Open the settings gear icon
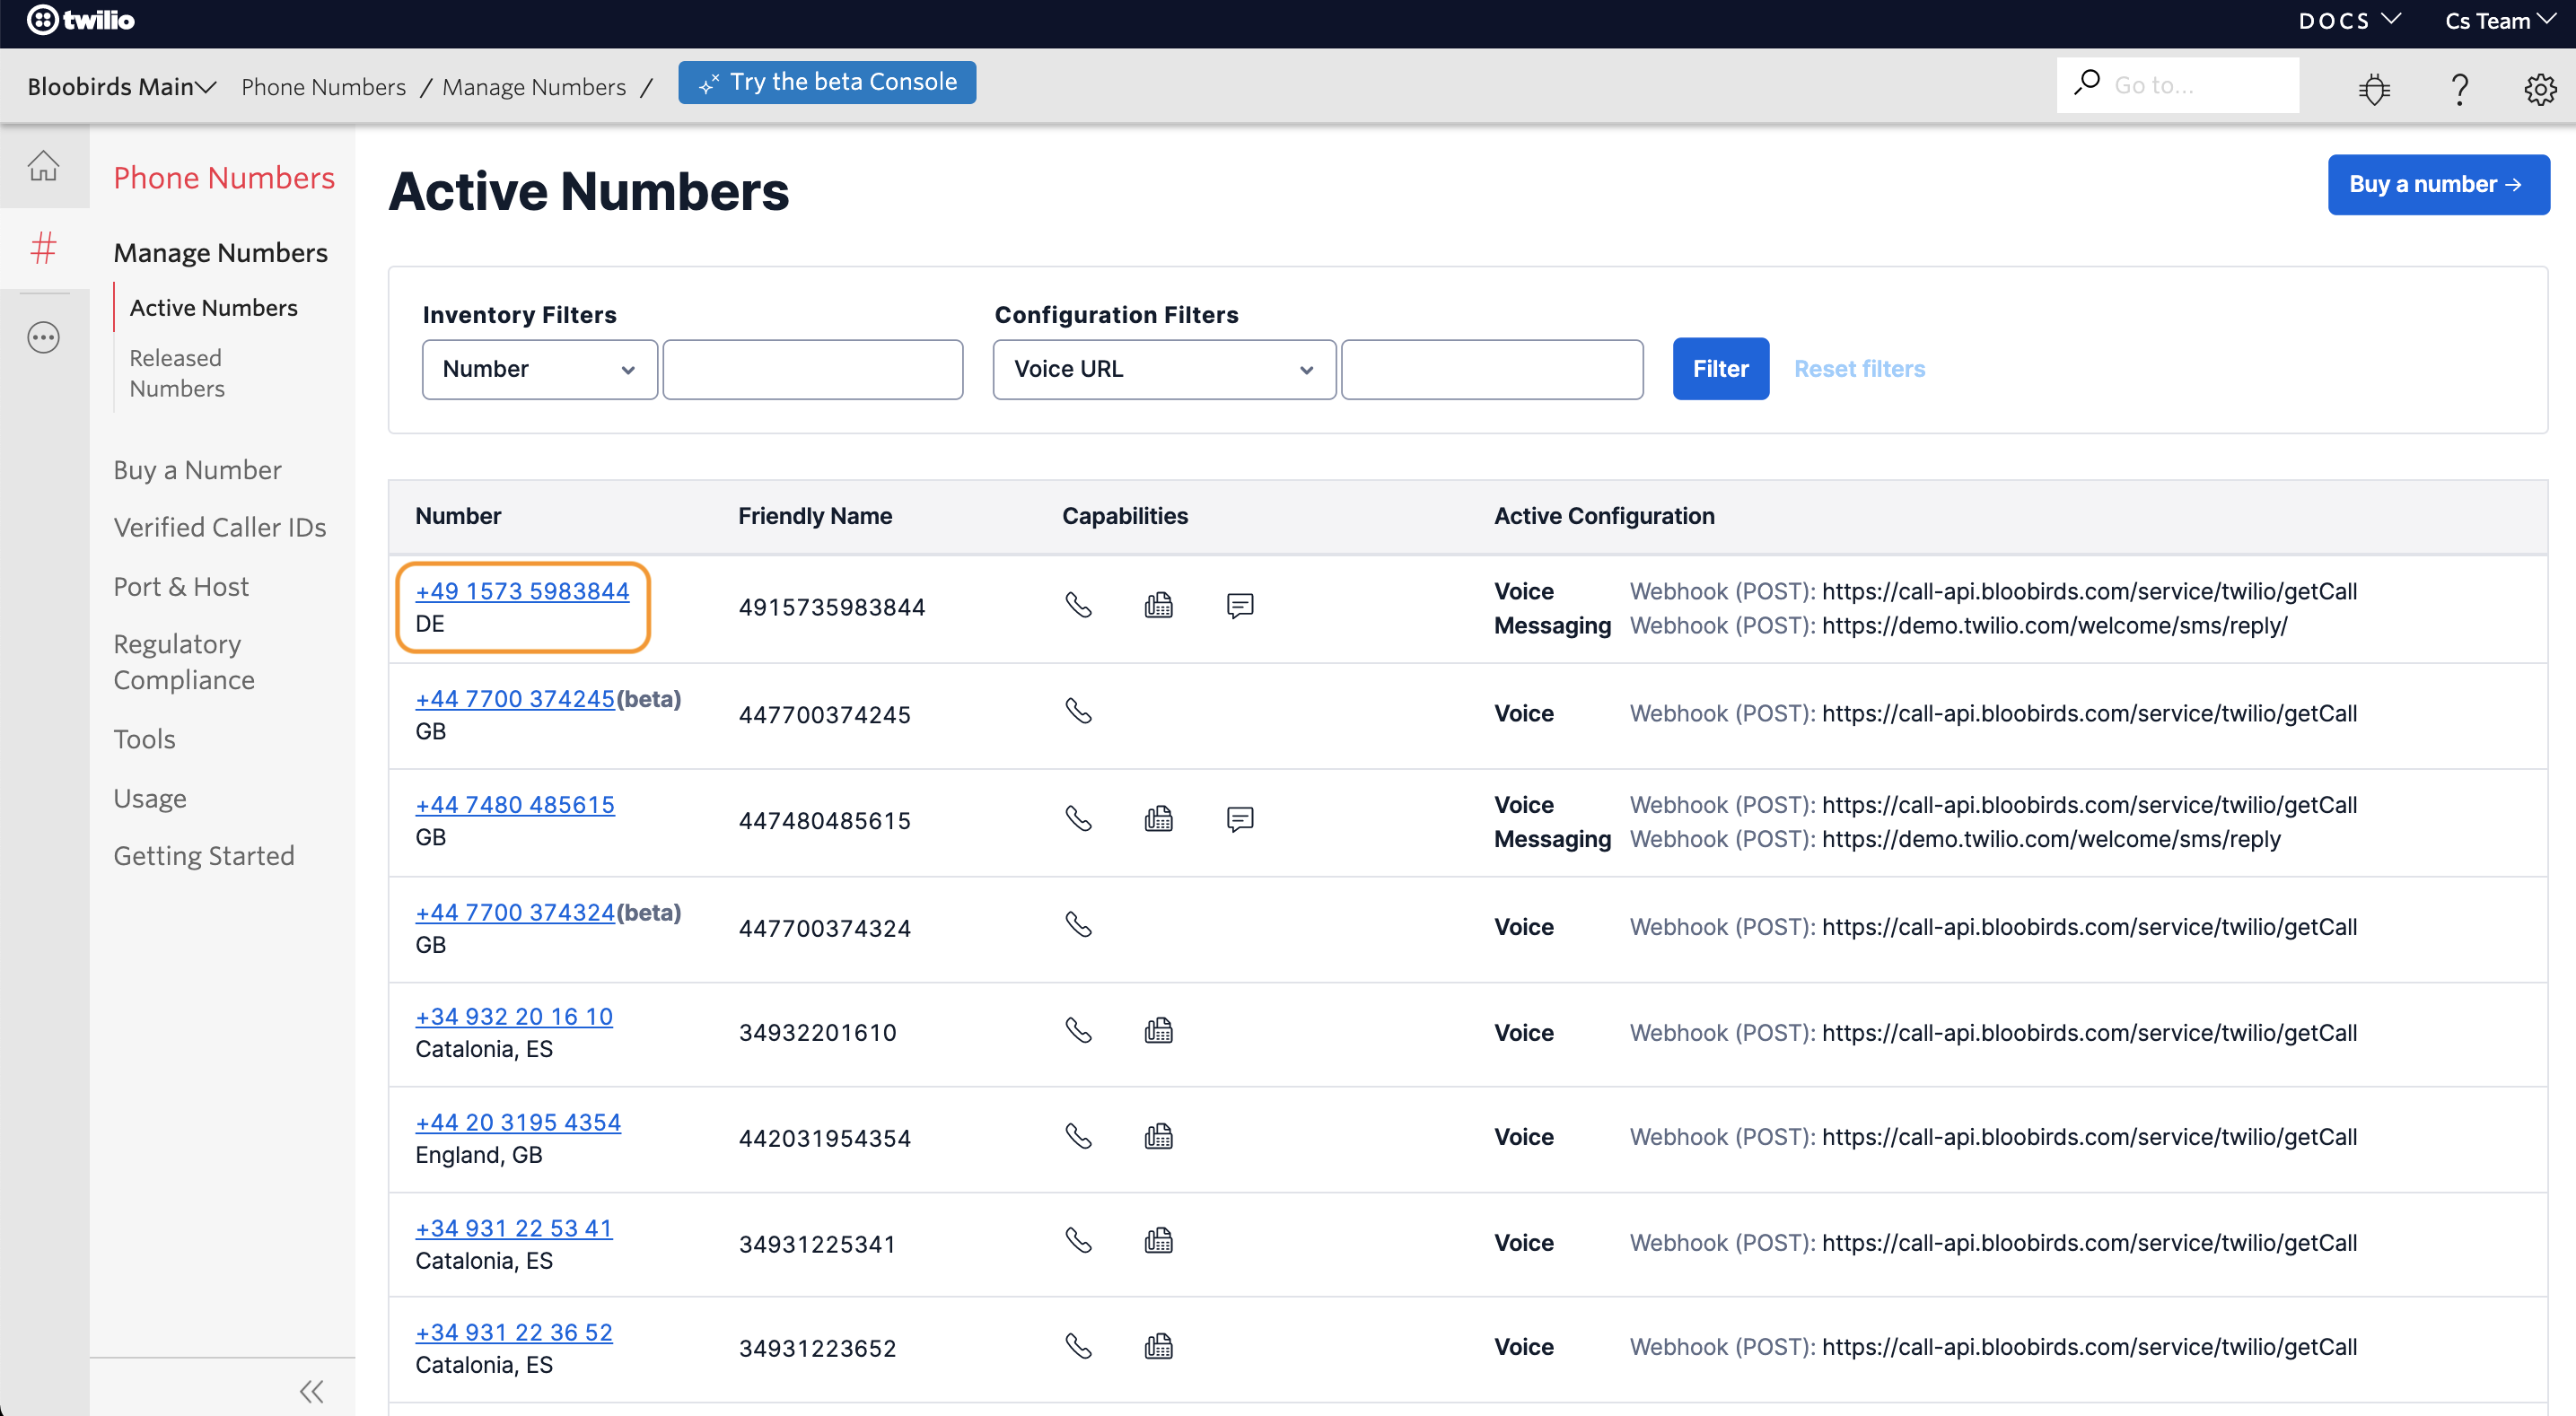Screen dimensions: 2576x1416 tap(2540, 89)
